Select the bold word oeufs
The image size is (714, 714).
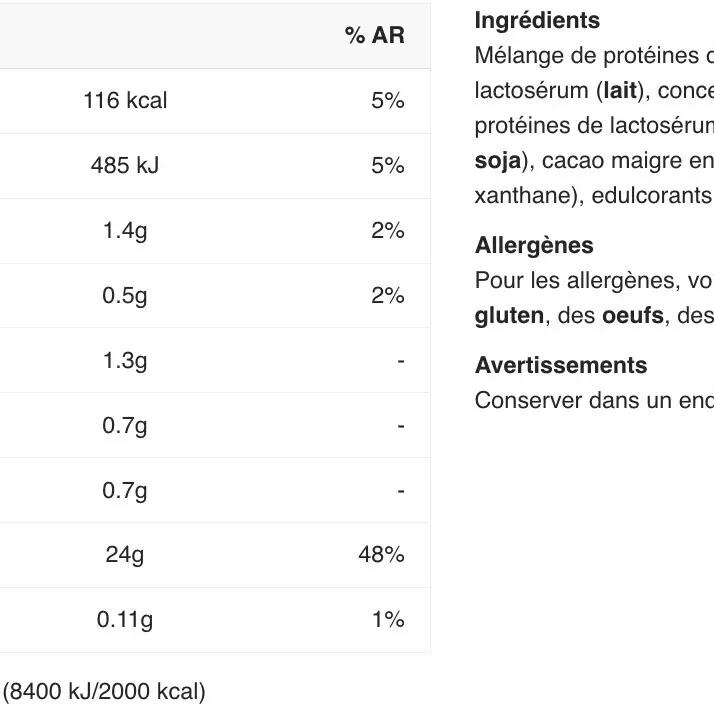click(x=632, y=316)
